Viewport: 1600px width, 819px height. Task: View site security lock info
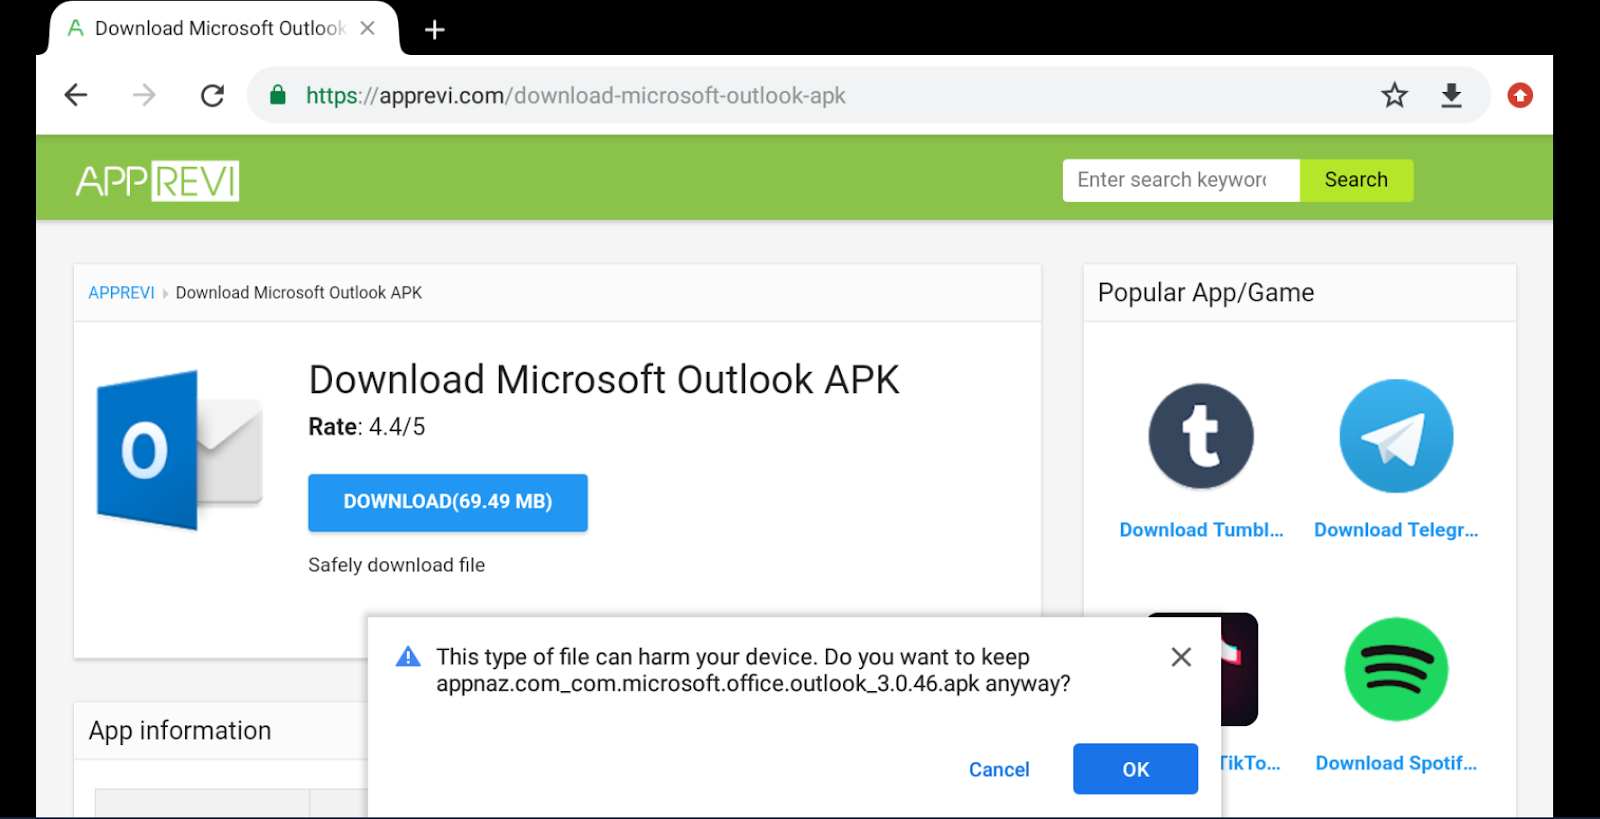pyautogui.click(x=278, y=95)
